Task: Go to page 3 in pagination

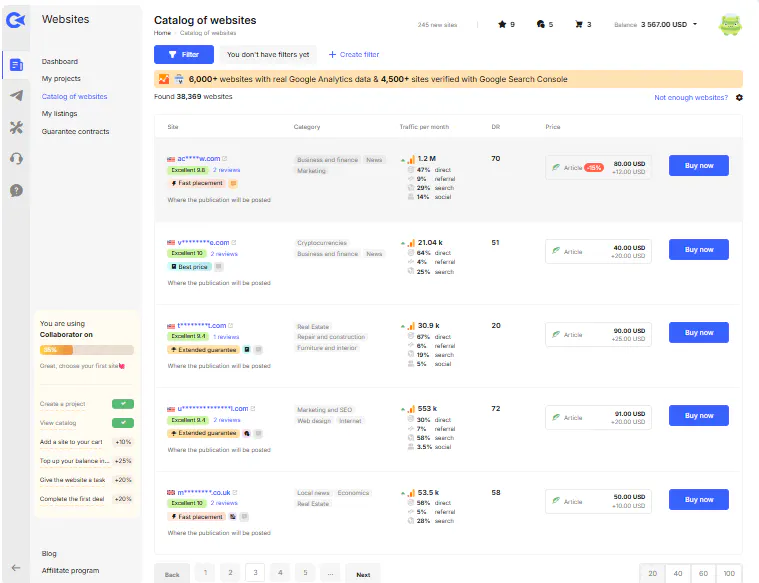Action: 255,572
